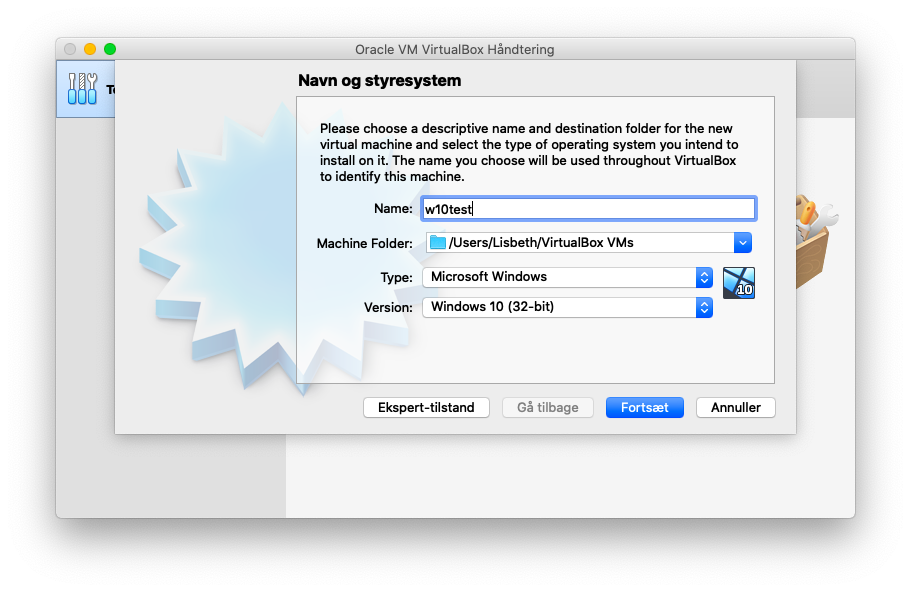Click the toolbox welcome icon behind the dialog

[815, 241]
